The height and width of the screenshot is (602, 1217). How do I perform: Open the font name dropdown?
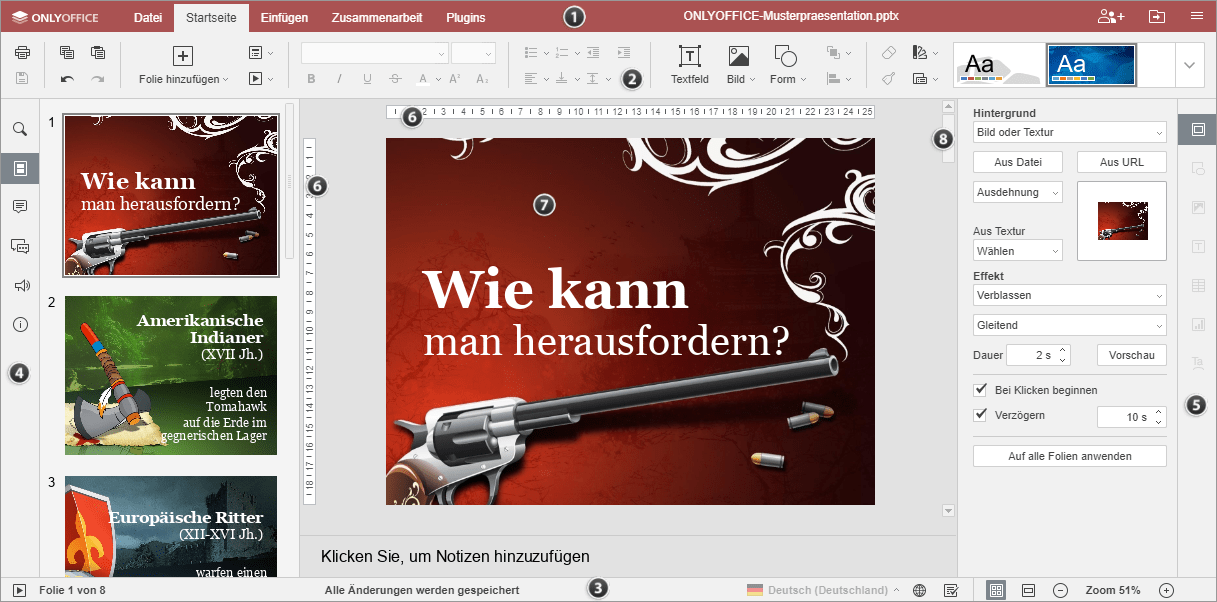pos(441,54)
